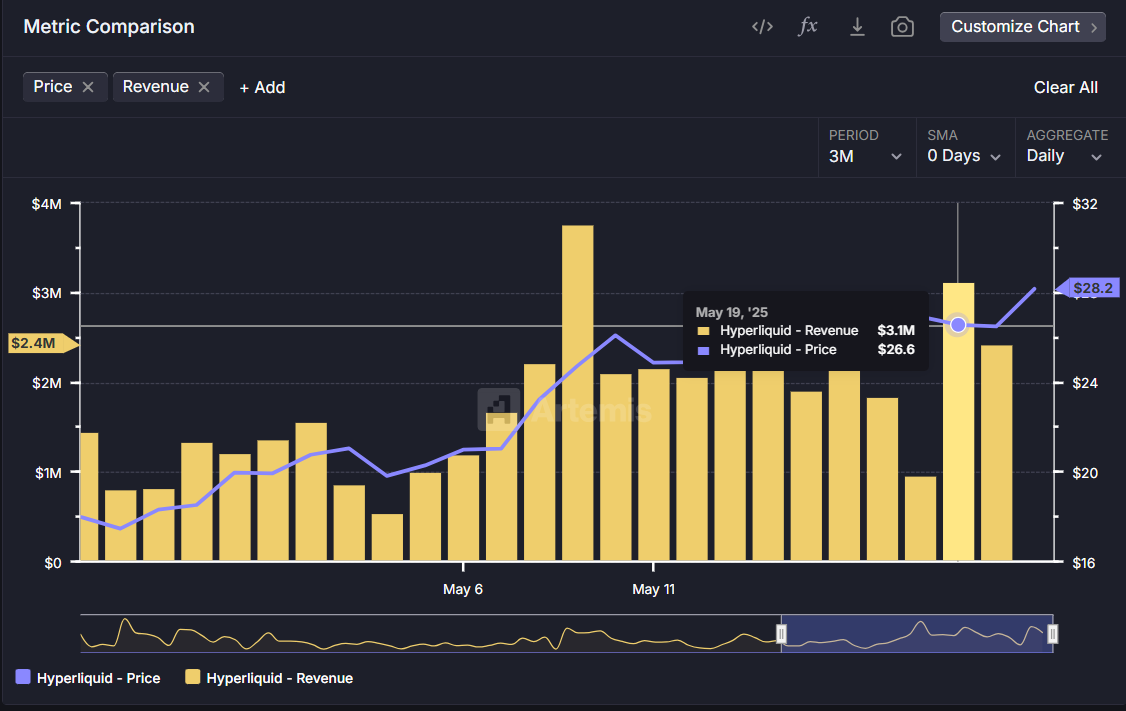Click the $4M left axis label
The width and height of the screenshot is (1126, 711).
click(47, 204)
